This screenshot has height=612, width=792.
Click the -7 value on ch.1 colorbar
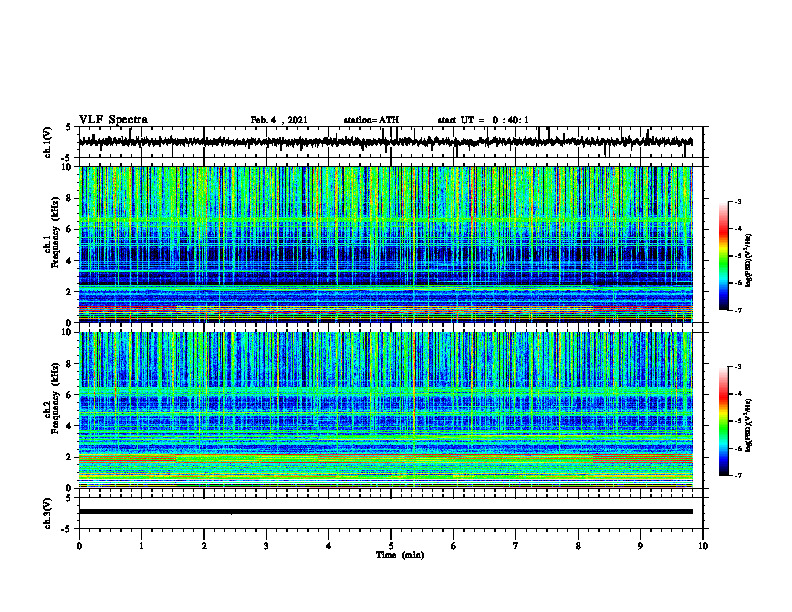click(737, 310)
